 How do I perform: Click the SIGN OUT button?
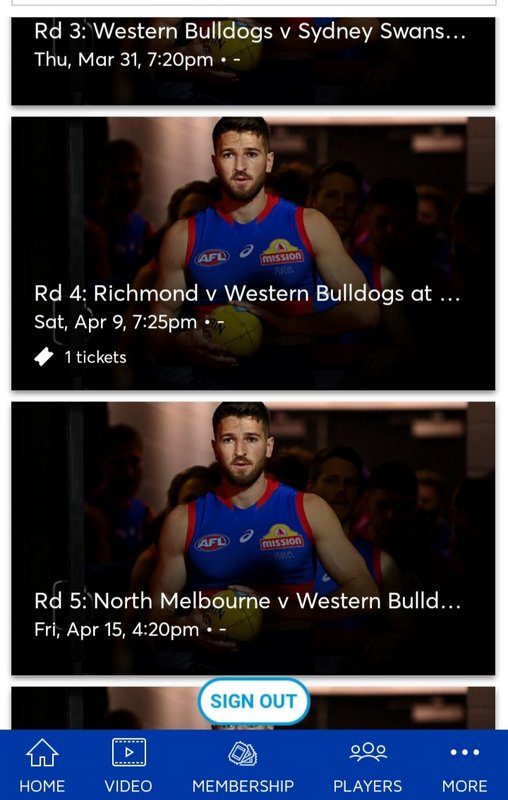coord(253,701)
